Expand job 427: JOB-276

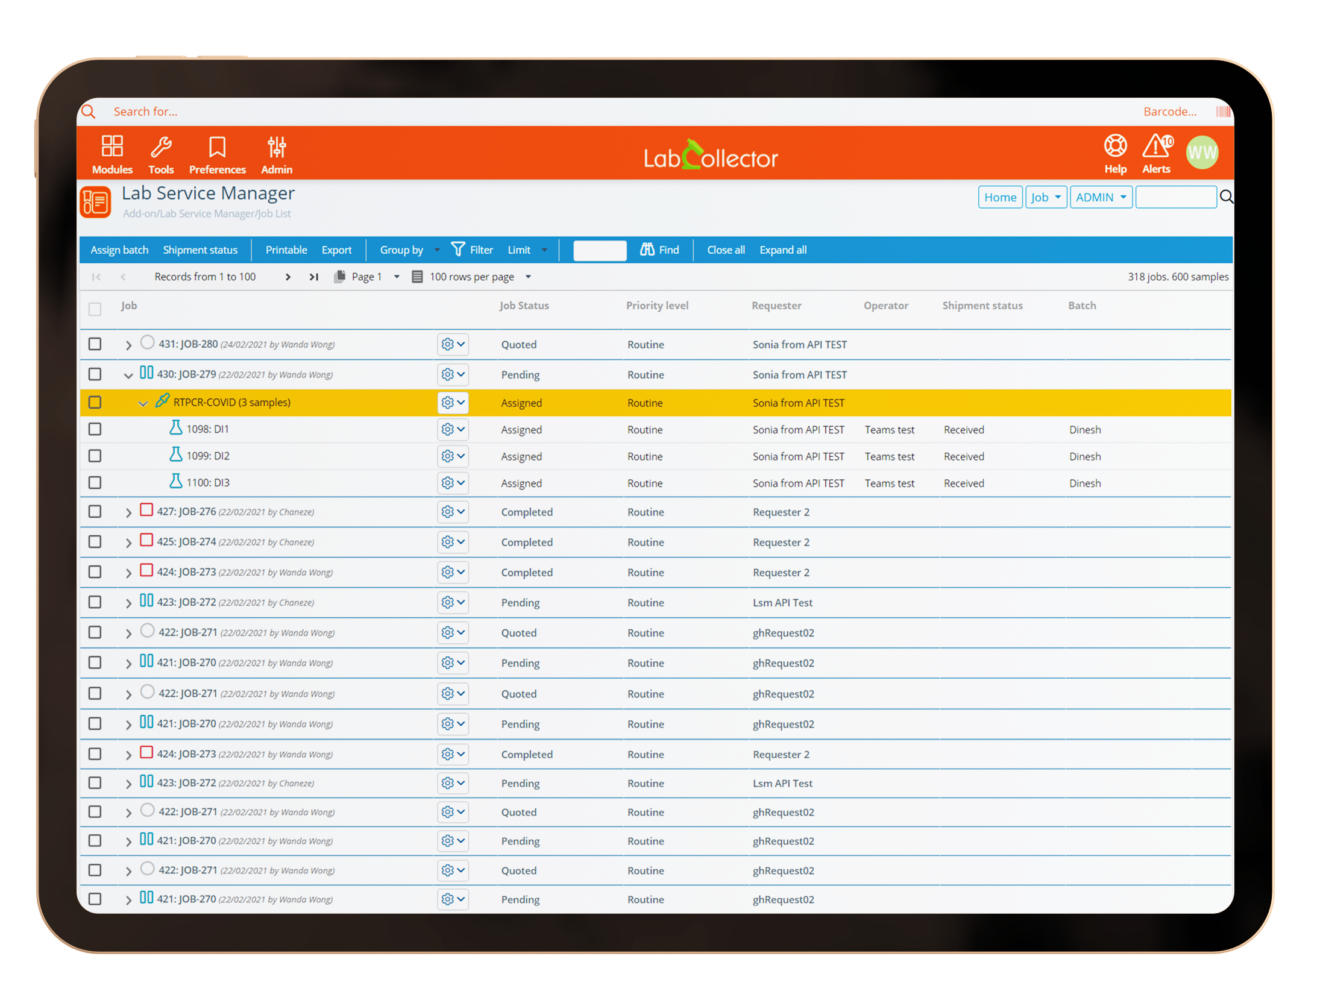[128, 512]
